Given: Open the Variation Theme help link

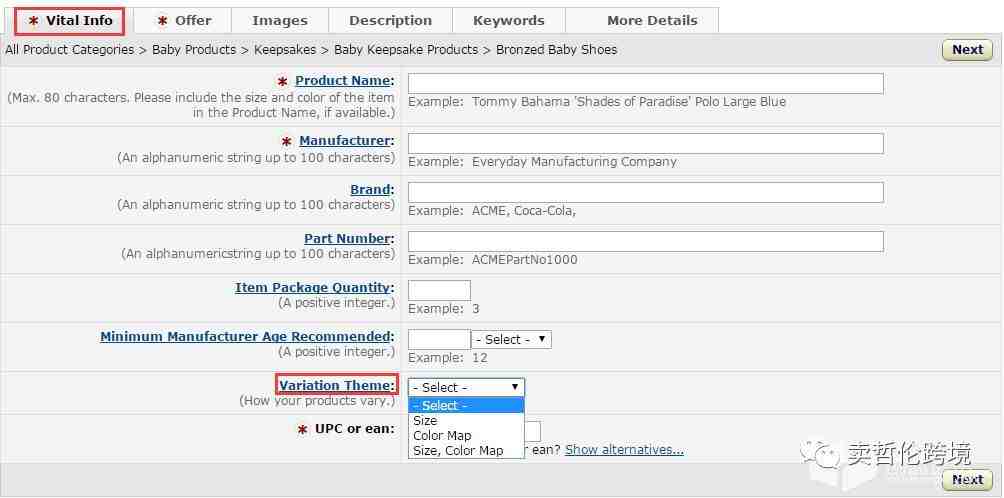Looking at the screenshot, I should click(336, 386).
